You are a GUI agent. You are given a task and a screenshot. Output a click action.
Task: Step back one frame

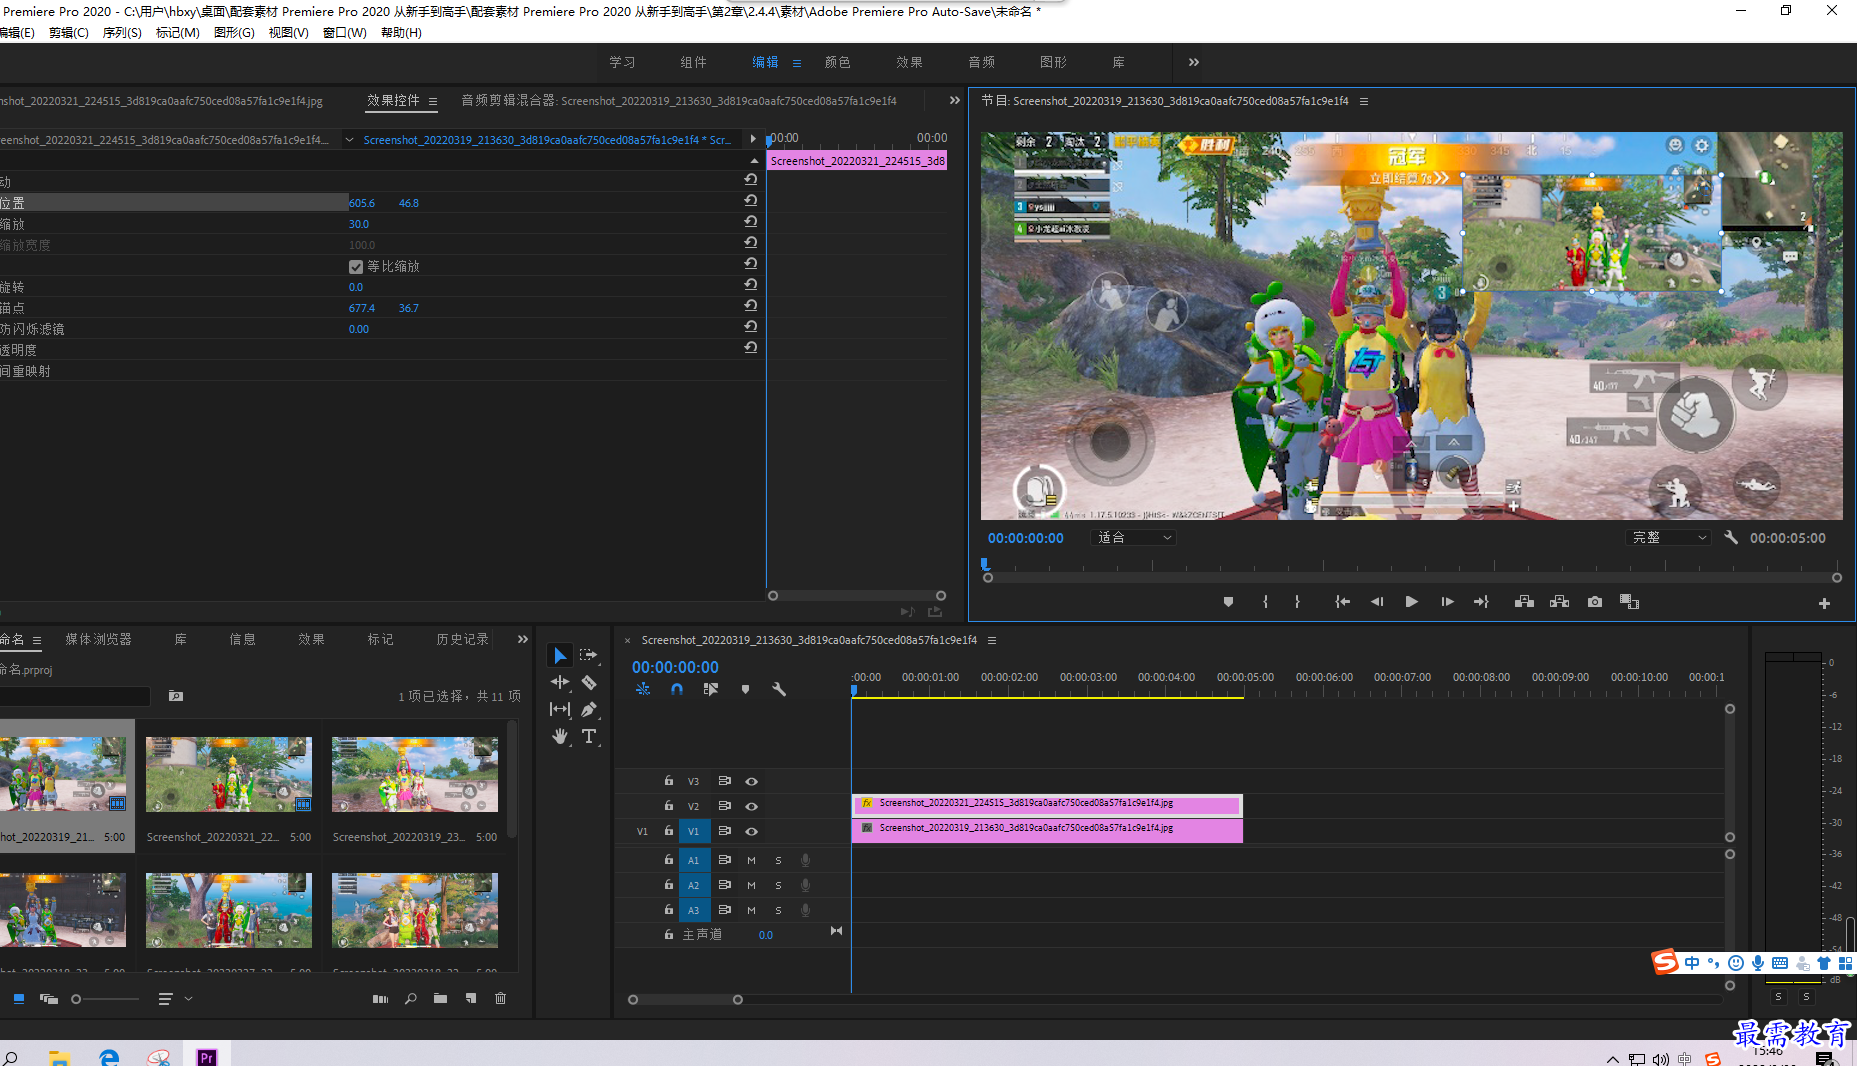pyautogui.click(x=1377, y=602)
